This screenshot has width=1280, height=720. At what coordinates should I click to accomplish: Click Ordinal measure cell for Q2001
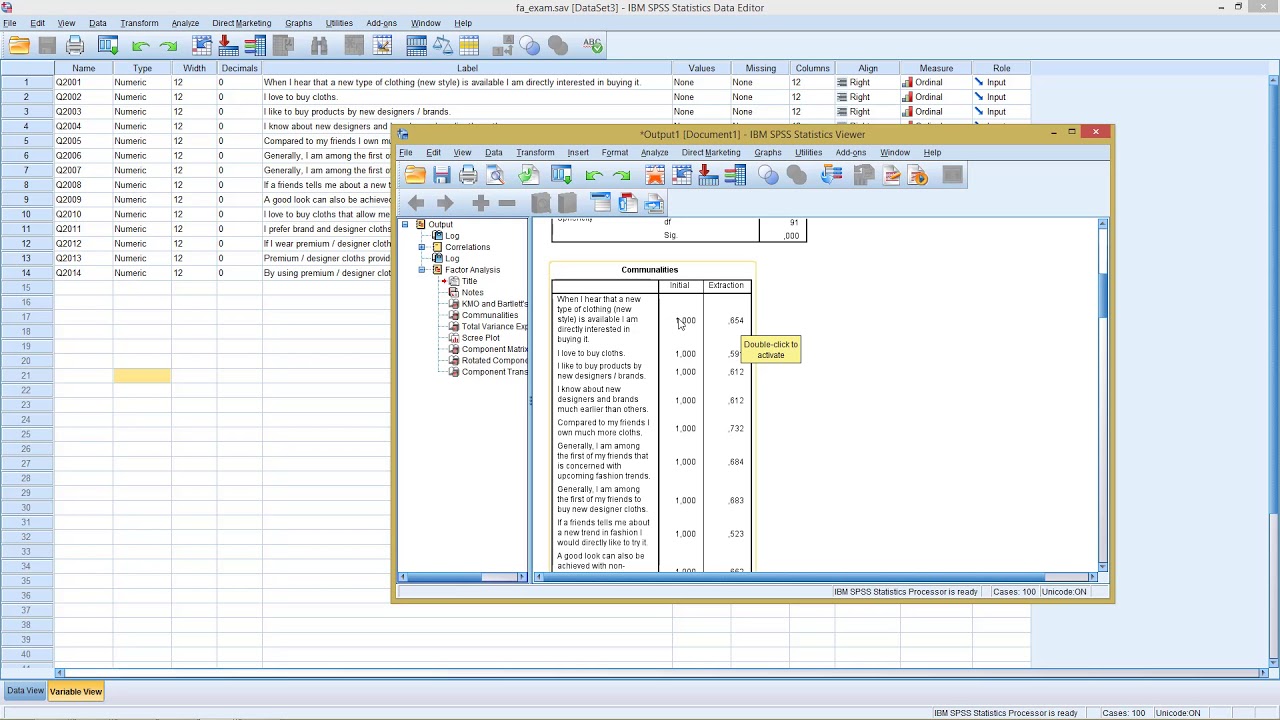point(936,83)
